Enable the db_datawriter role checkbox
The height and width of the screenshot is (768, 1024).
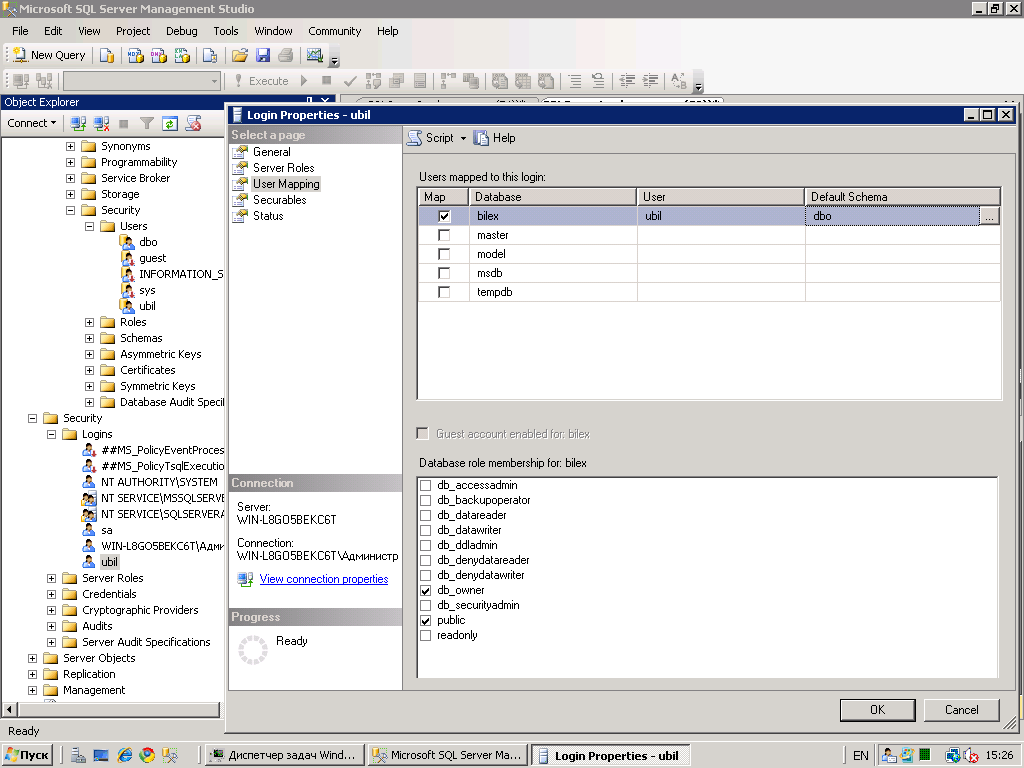(426, 530)
